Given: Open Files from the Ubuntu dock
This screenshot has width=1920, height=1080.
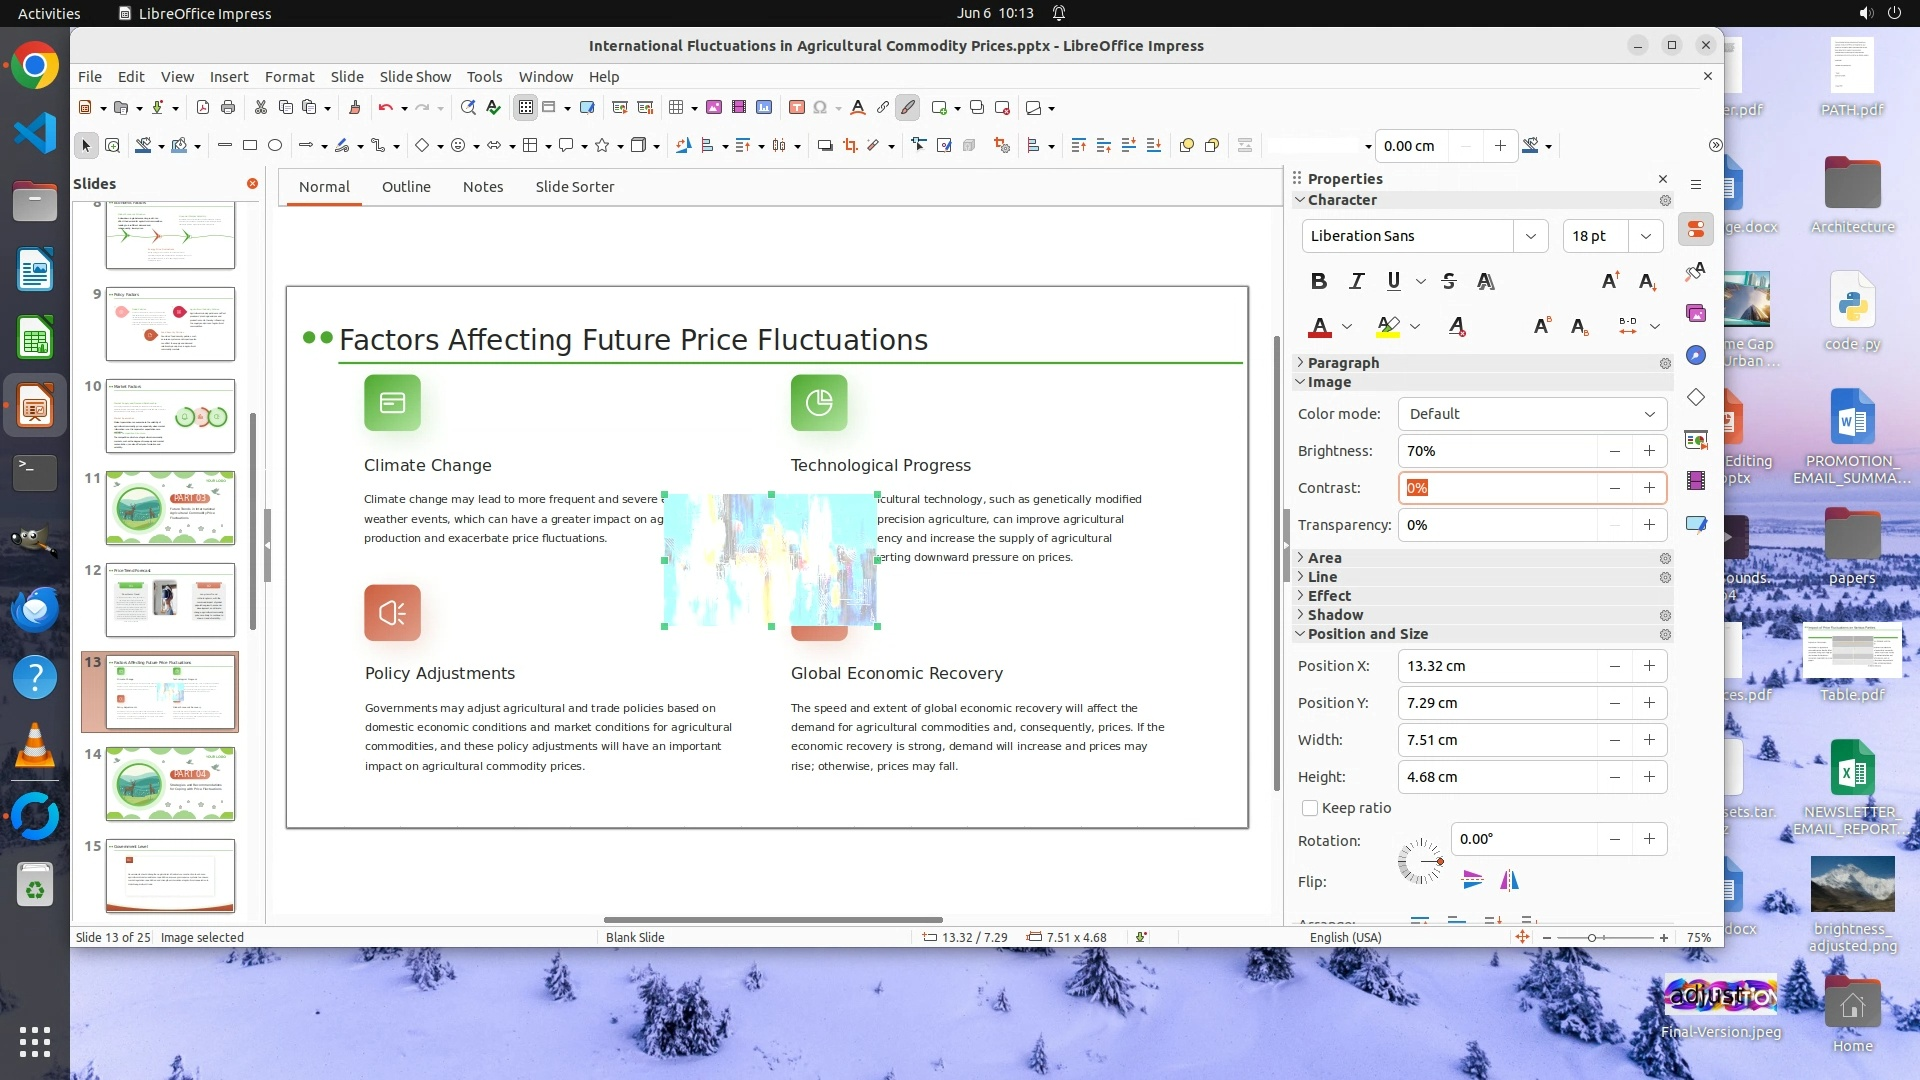Looking at the screenshot, I should pyautogui.click(x=35, y=201).
